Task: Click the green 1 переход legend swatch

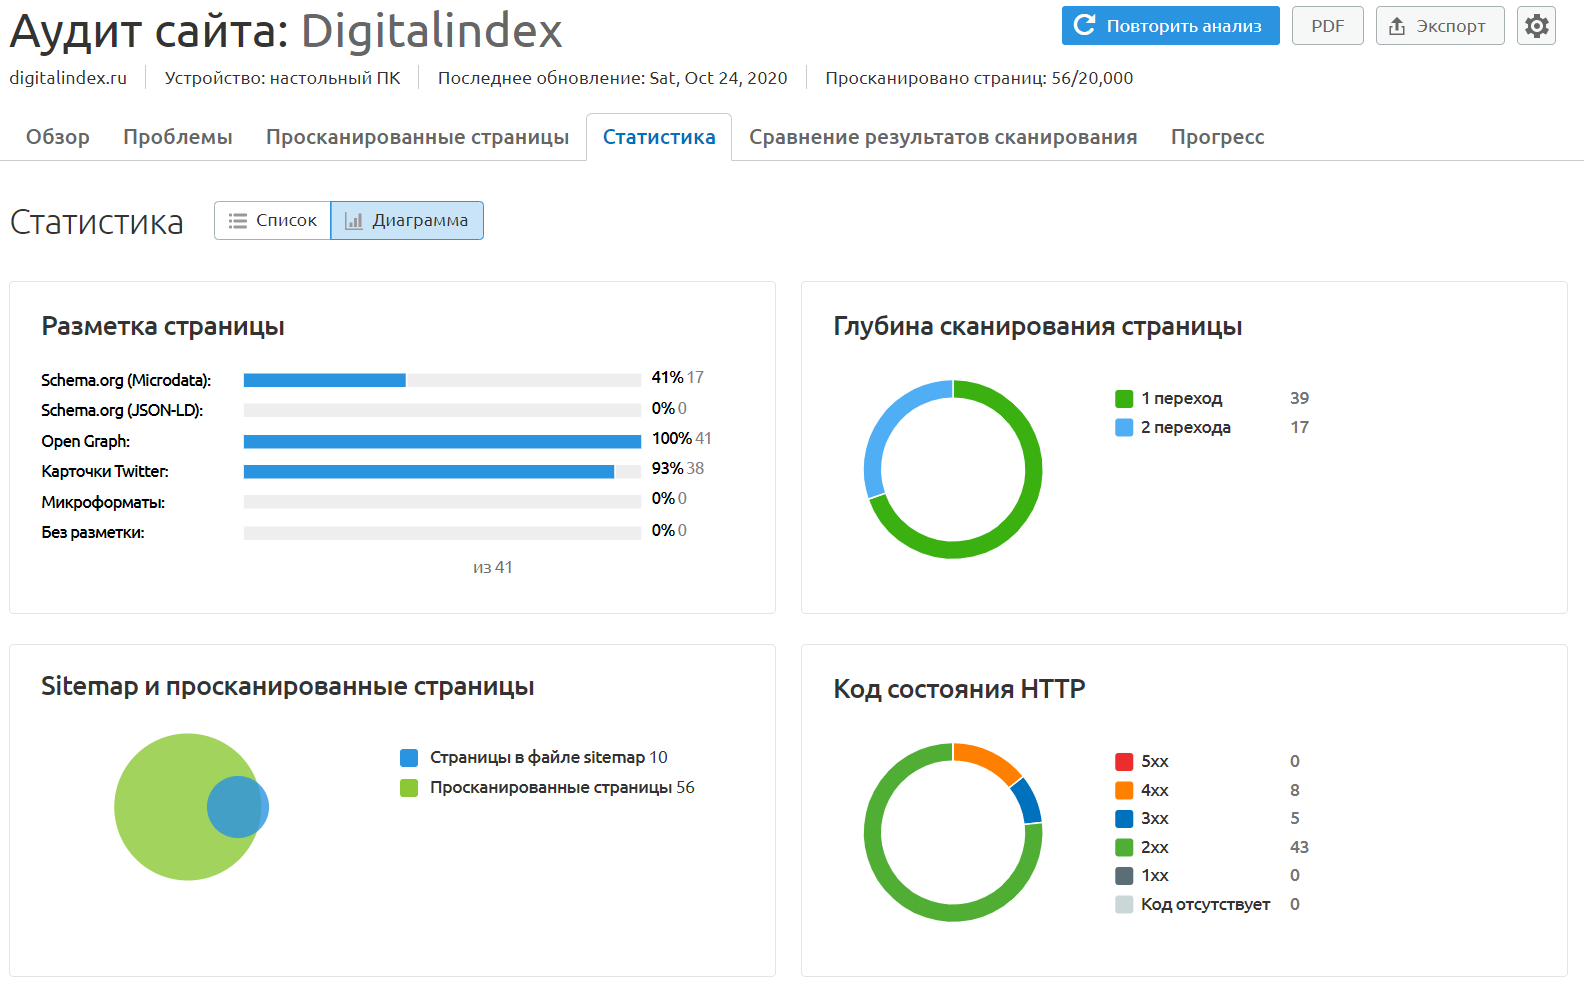Action: [1124, 399]
